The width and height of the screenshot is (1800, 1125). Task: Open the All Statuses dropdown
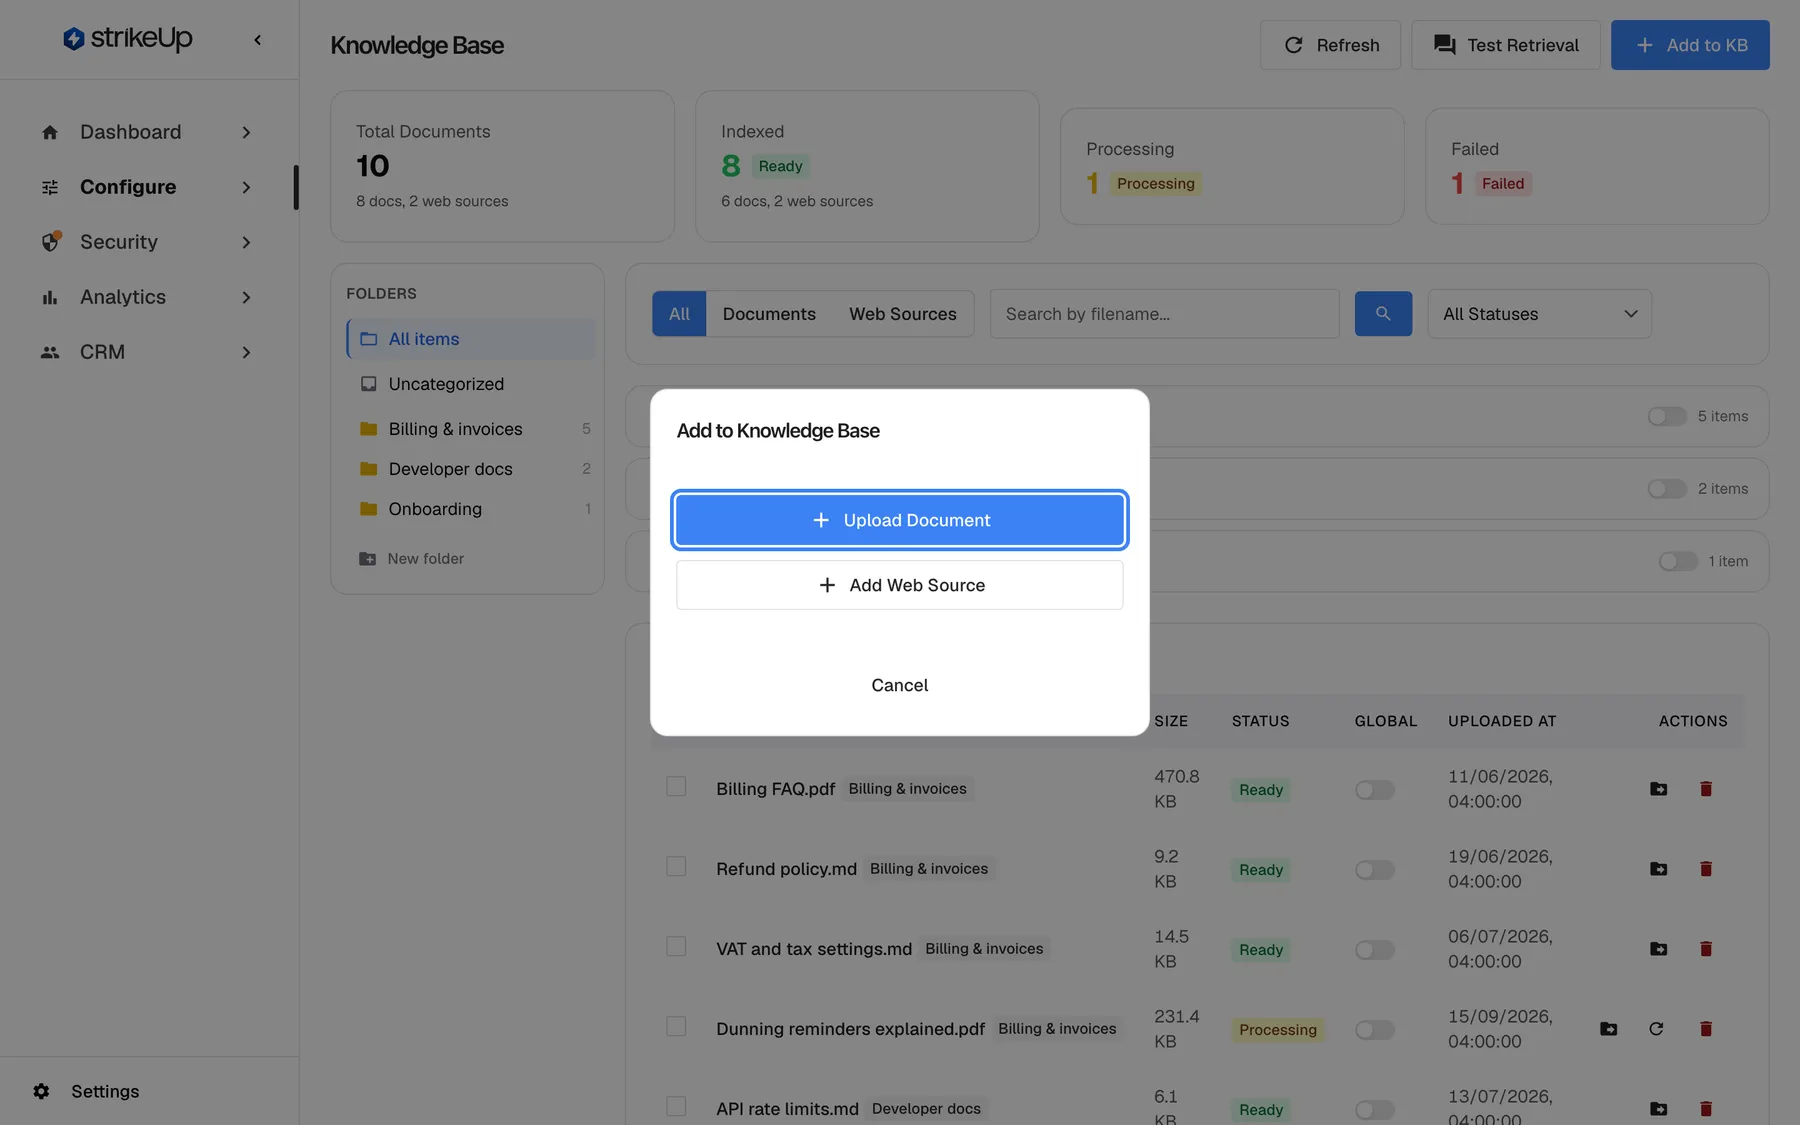point(1539,314)
